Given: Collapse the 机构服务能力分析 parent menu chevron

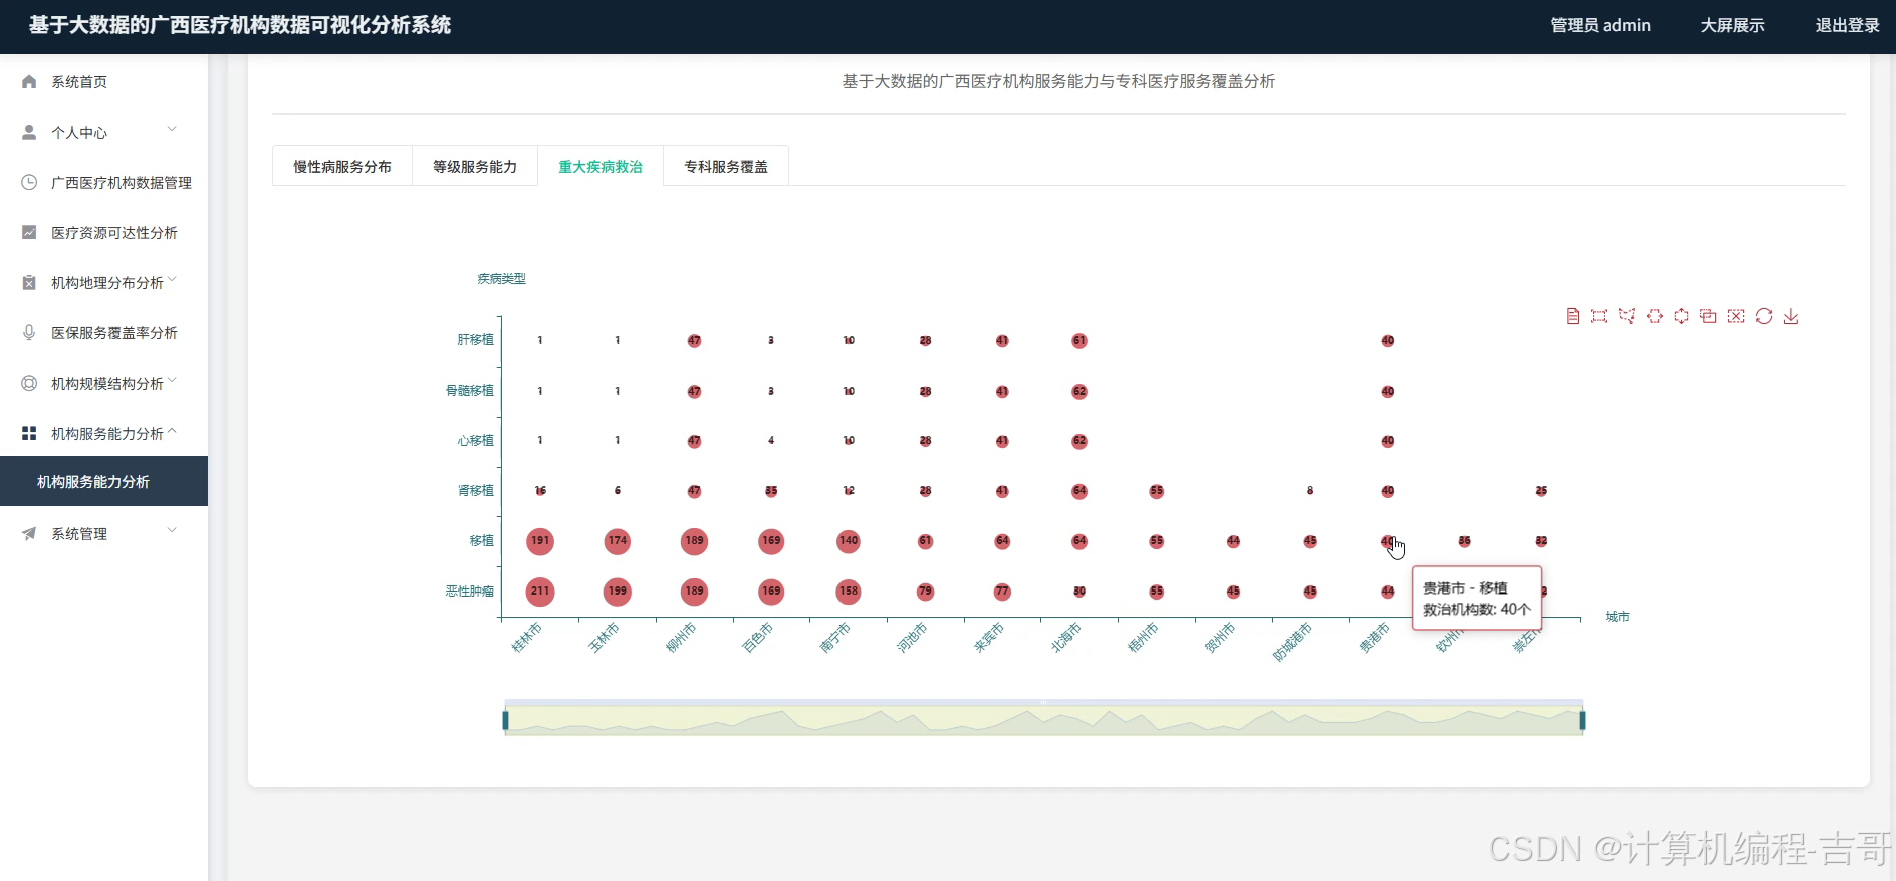Looking at the screenshot, I should pyautogui.click(x=172, y=431).
